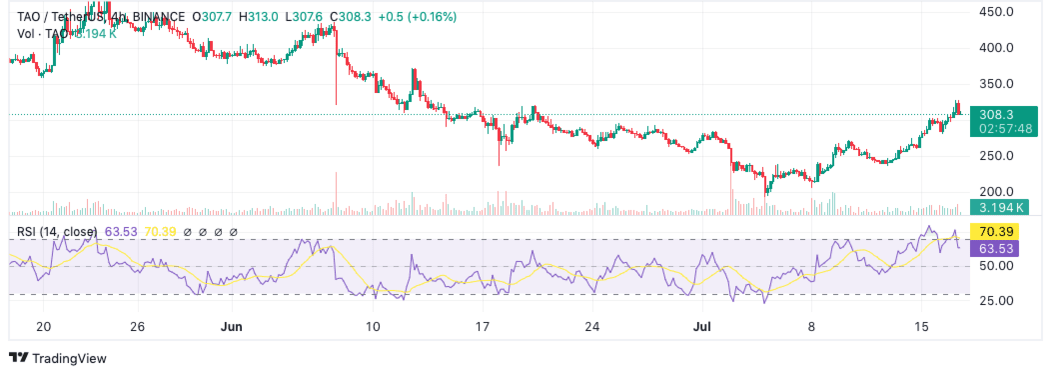Click the yellow 70.39 axis price tag
The image size is (1052, 375).
pyautogui.click(x=995, y=232)
